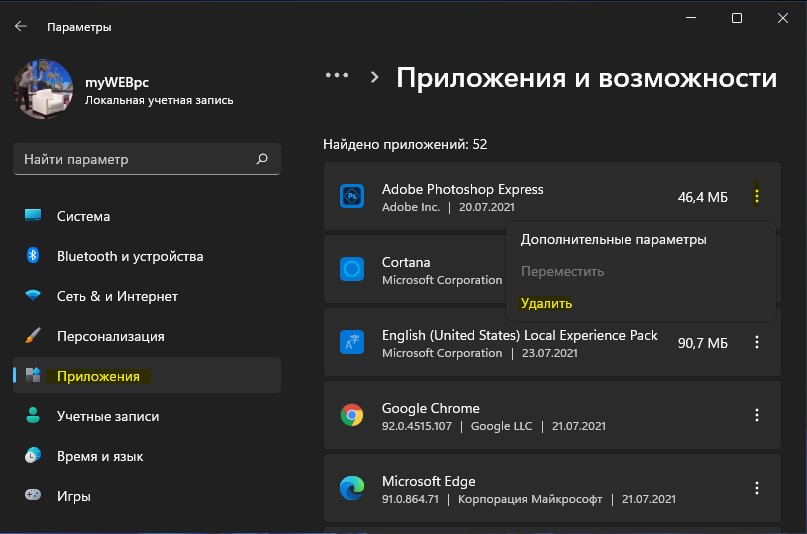Click the Система monitor icon
Image resolution: width=807 pixels, height=534 pixels.
click(x=33, y=215)
